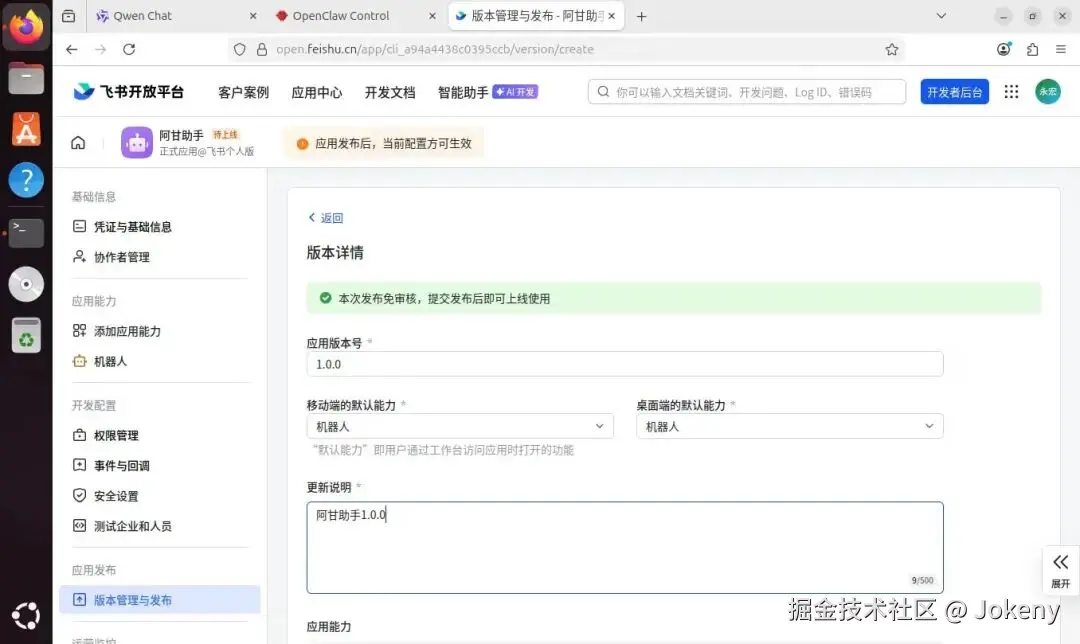
Task: Click into the 更新说明 text area
Action: 625,548
